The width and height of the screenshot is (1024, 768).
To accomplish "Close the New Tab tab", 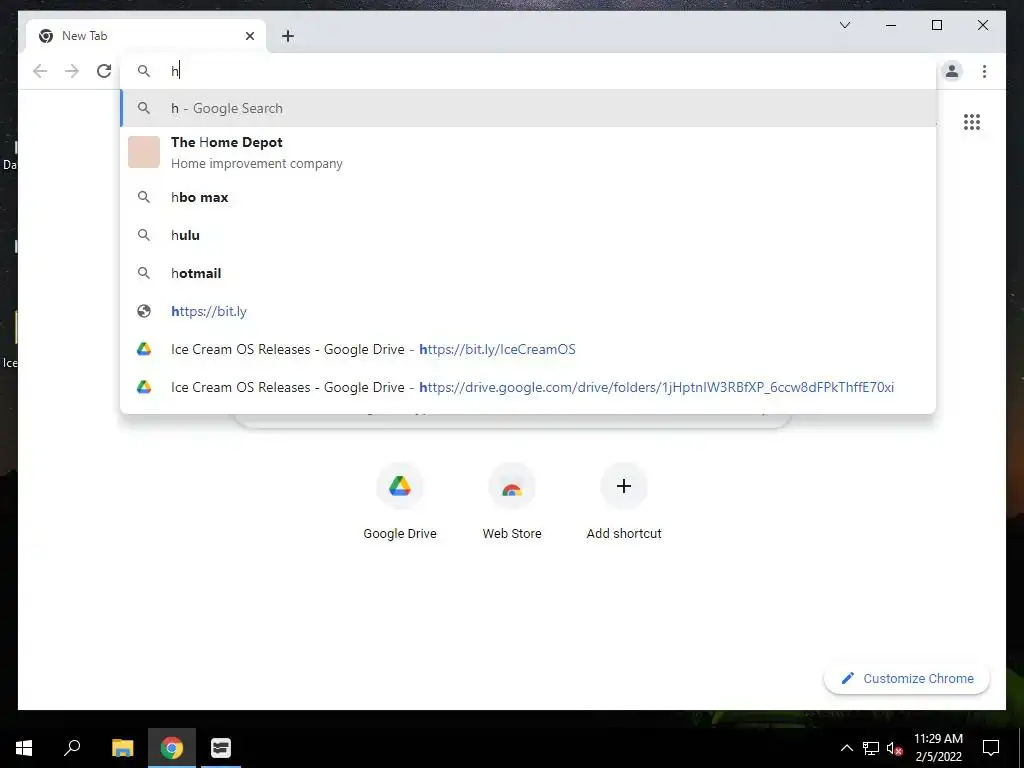I will coord(249,36).
